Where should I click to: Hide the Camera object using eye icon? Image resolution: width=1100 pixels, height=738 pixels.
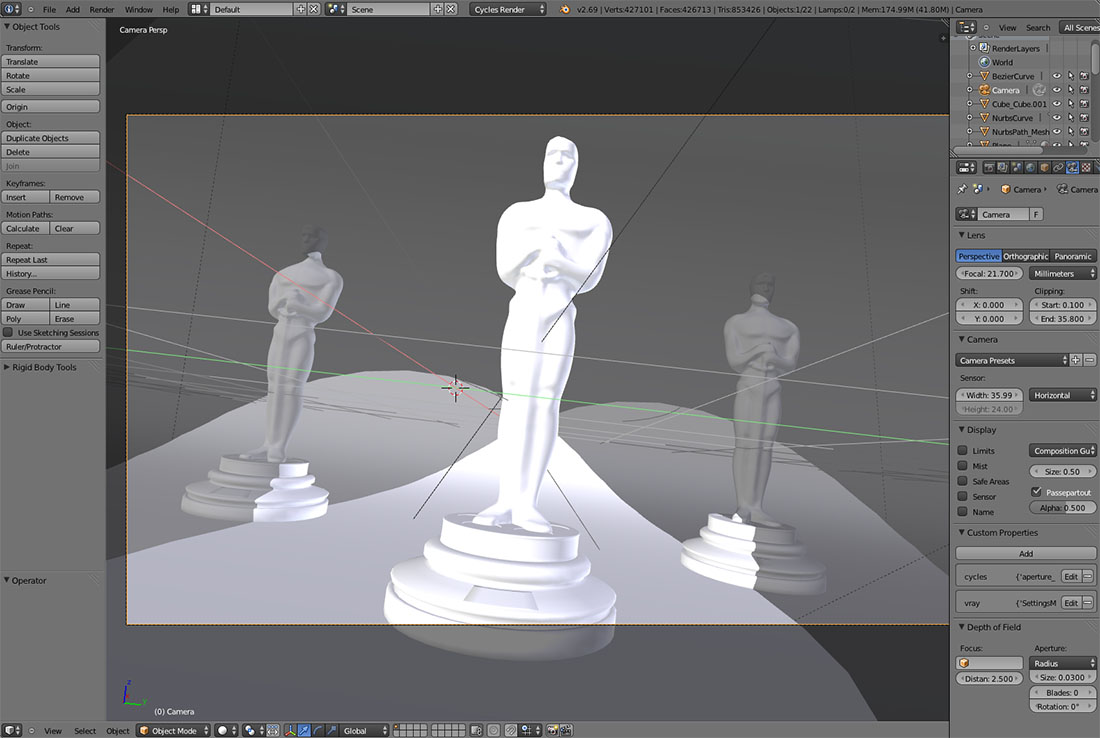pyautogui.click(x=1057, y=90)
